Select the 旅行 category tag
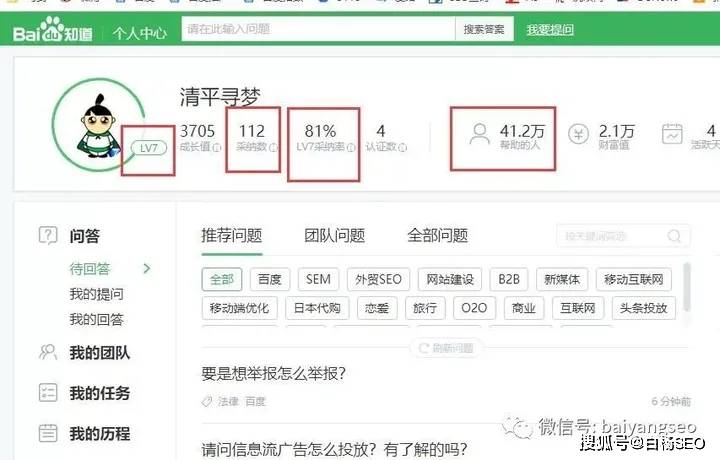 click(425, 308)
